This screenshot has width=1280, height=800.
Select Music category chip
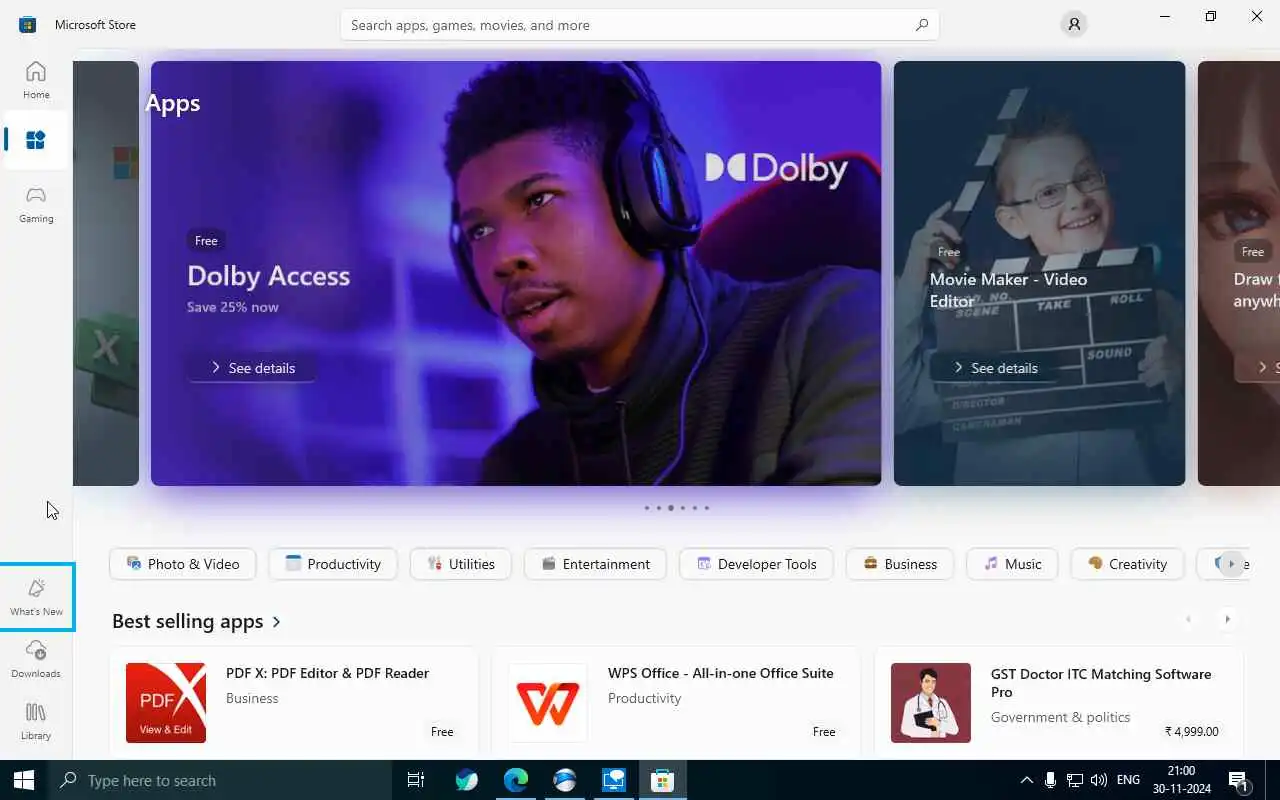click(x=1011, y=564)
